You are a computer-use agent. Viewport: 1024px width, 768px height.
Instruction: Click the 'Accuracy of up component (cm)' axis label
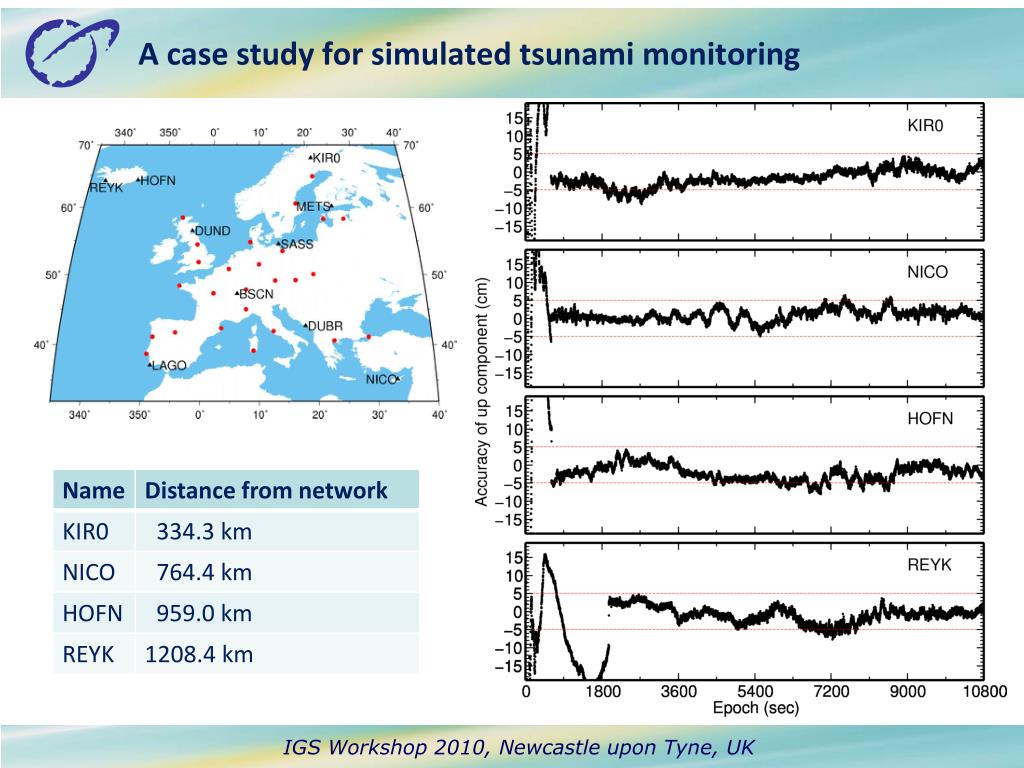[481, 392]
